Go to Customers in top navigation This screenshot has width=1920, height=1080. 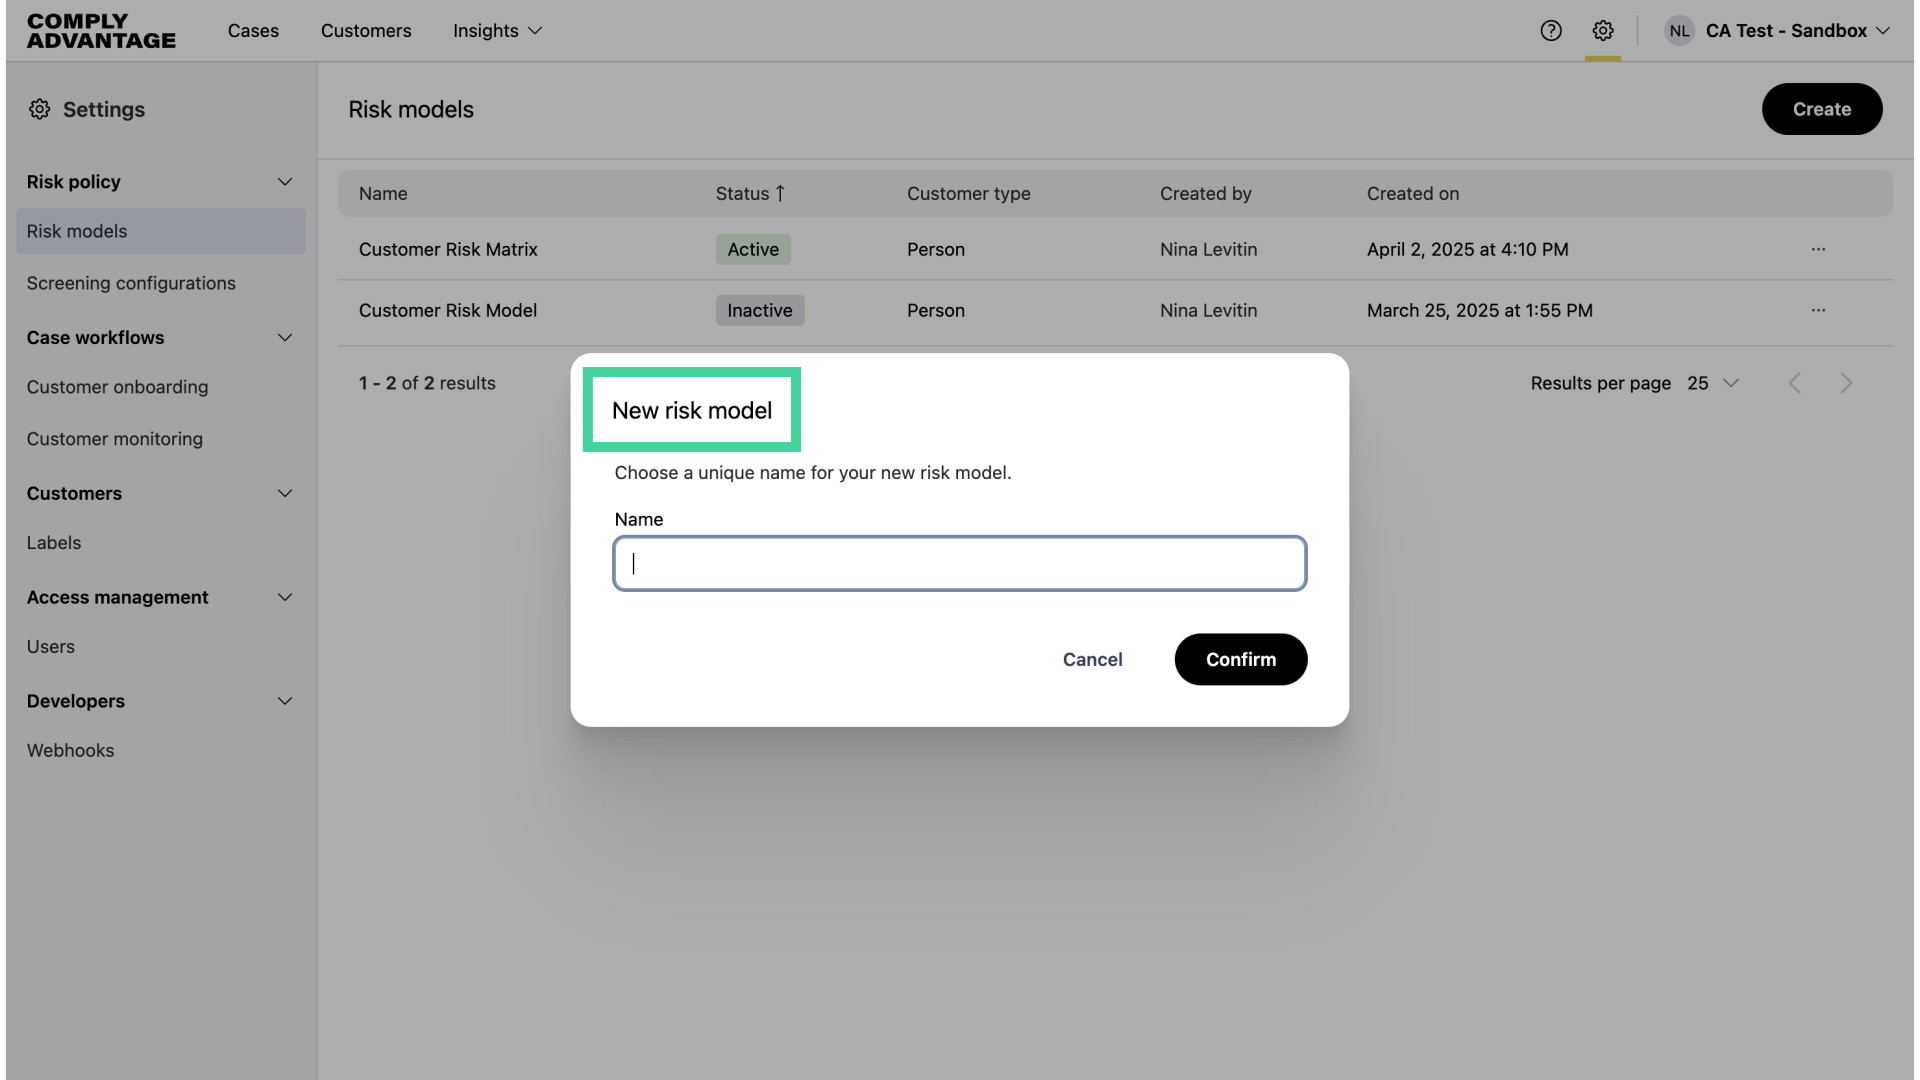(x=366, y=31)
